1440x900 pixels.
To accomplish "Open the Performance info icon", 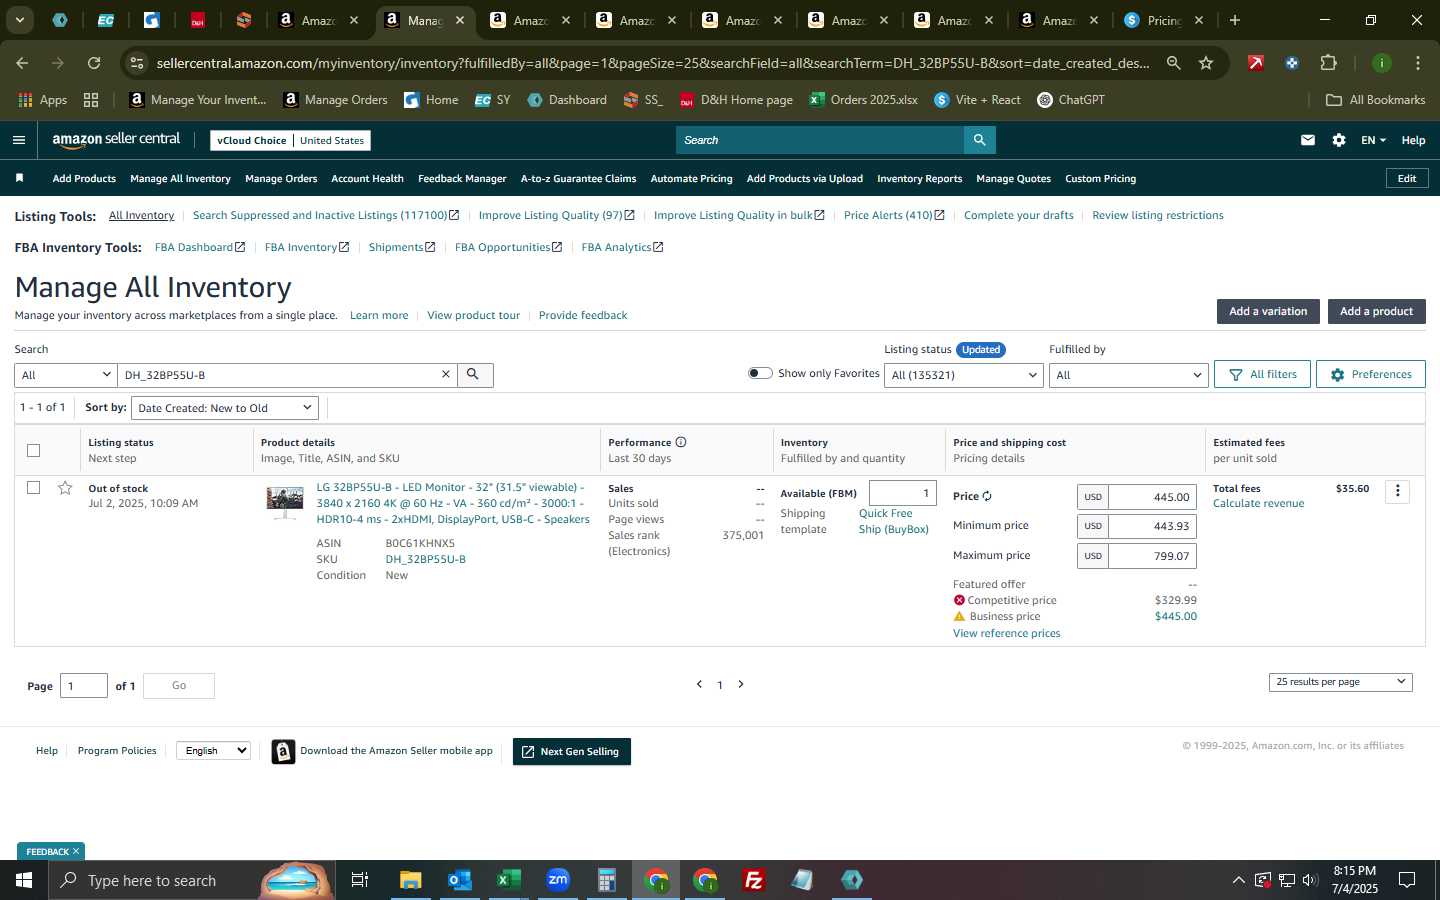I will click(x=681, y=442).
